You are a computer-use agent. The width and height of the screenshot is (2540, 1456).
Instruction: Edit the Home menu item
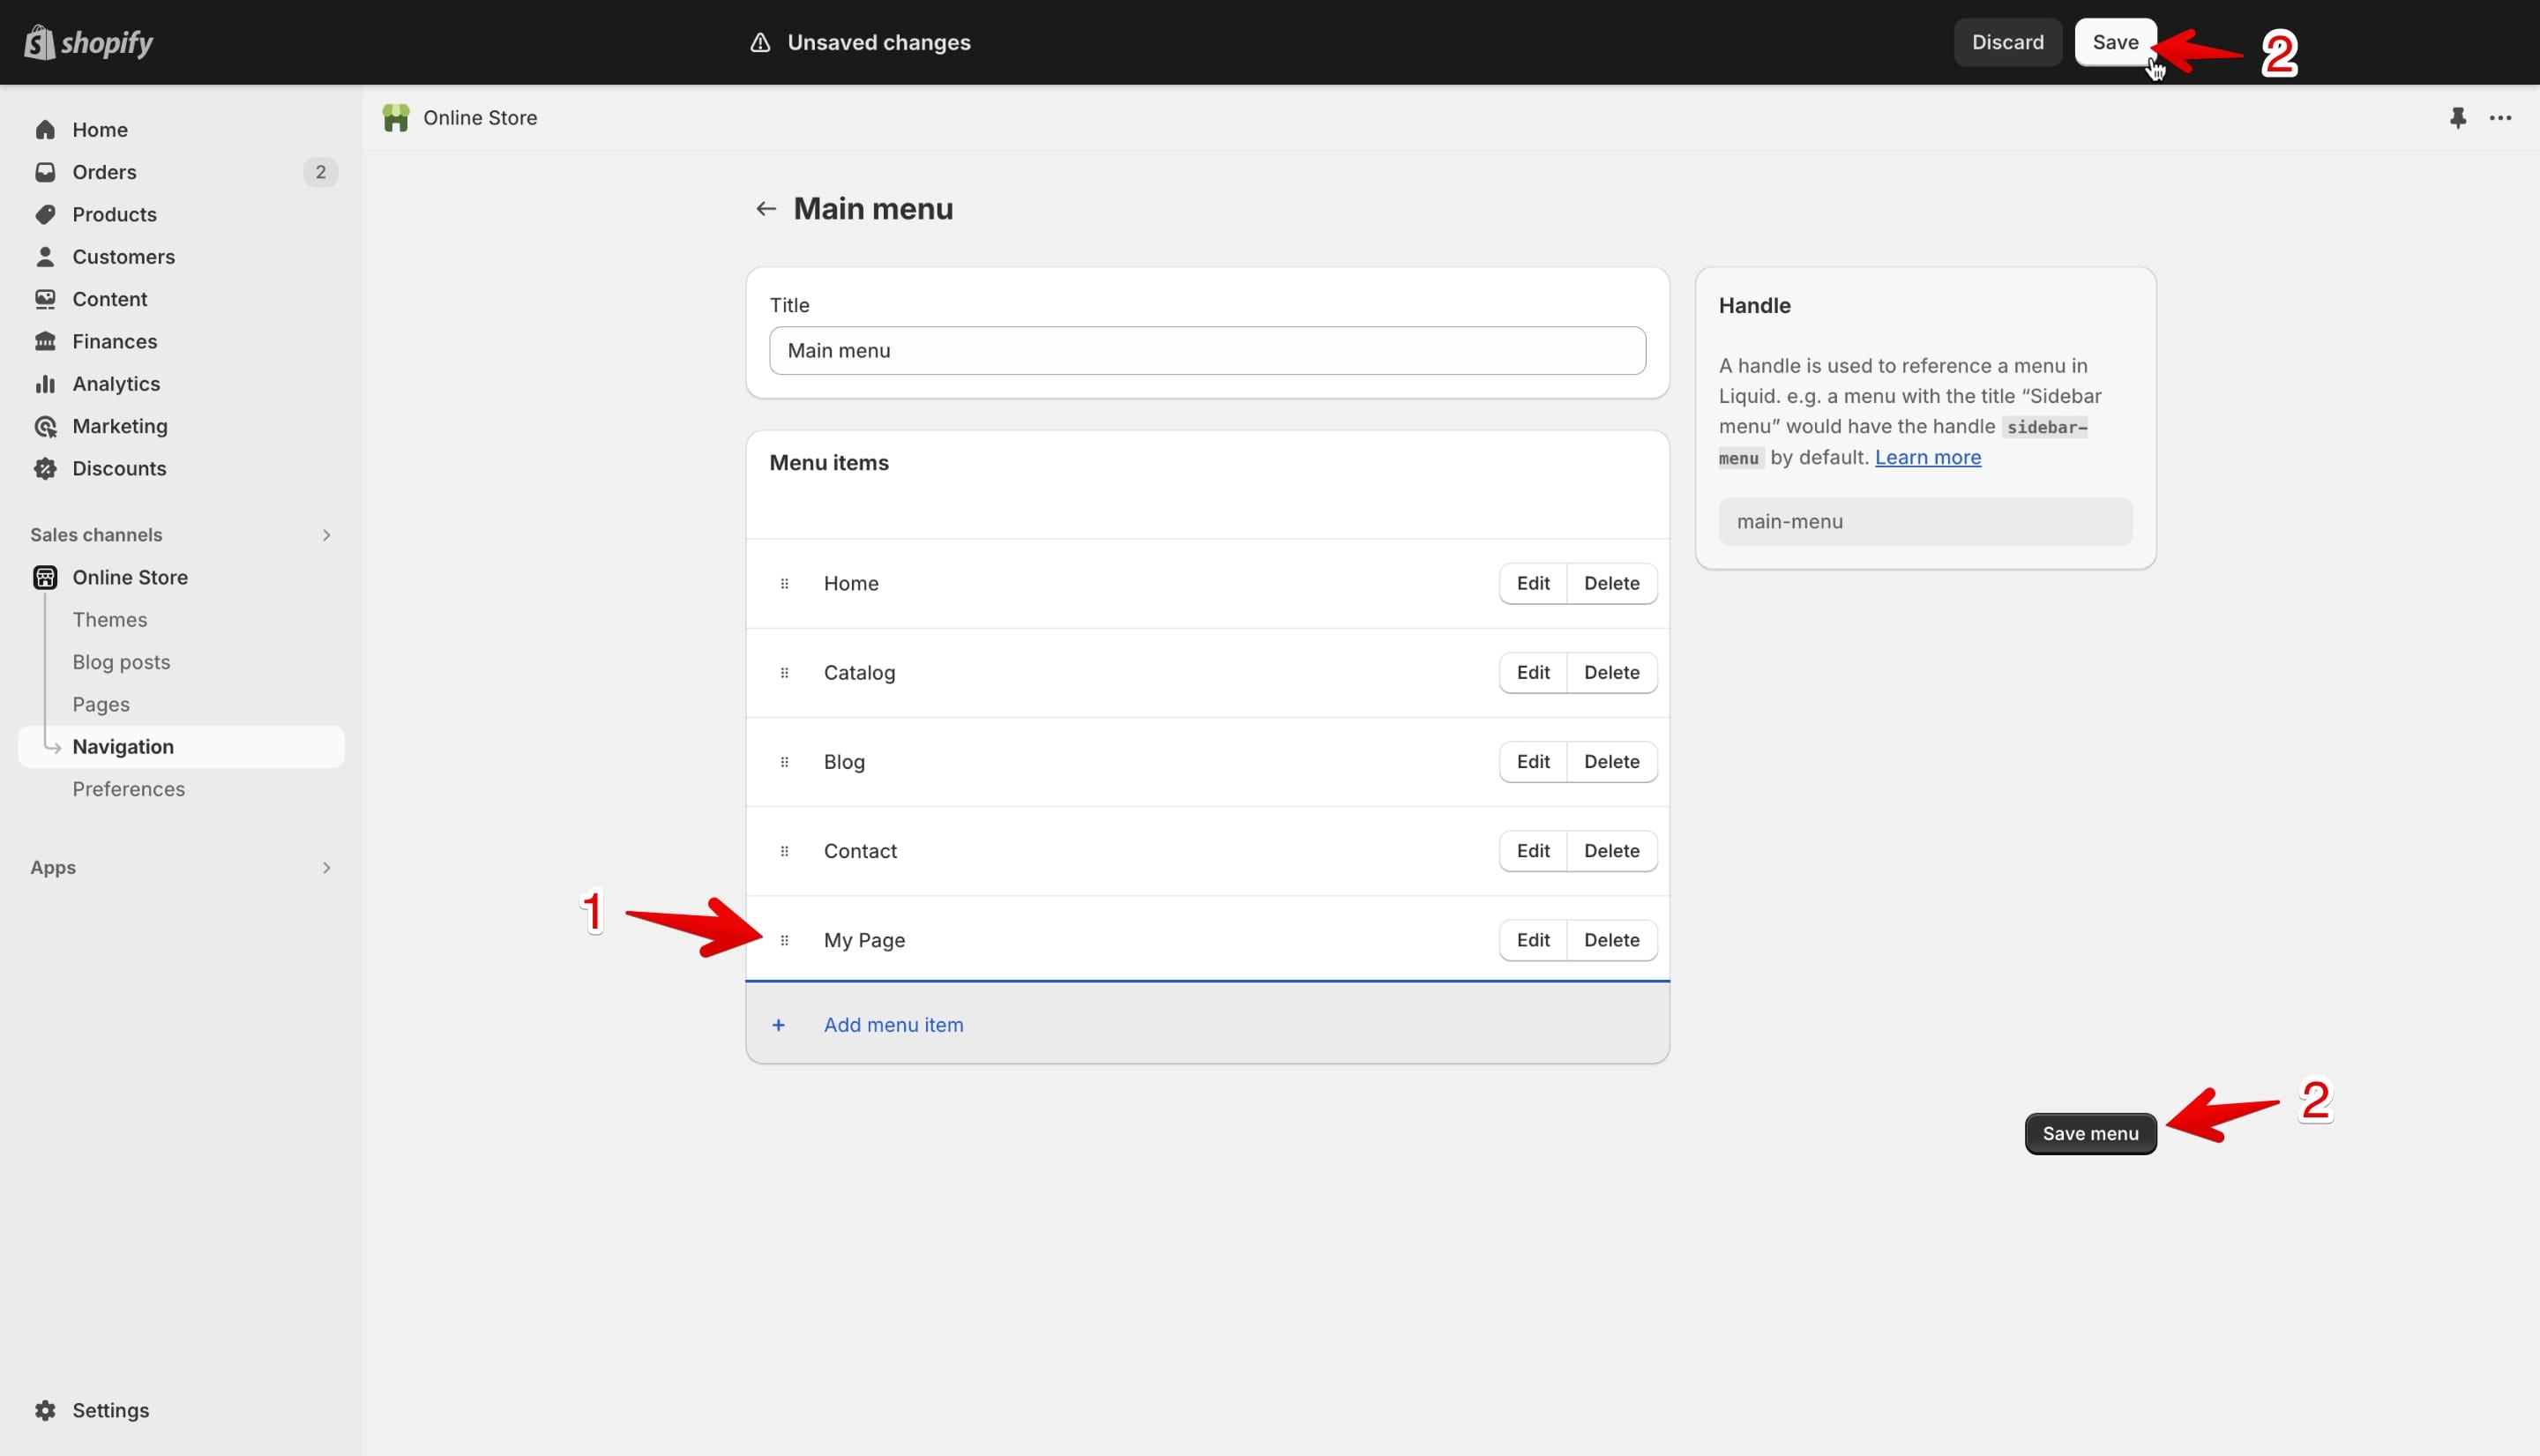[x=1533, y=584]
